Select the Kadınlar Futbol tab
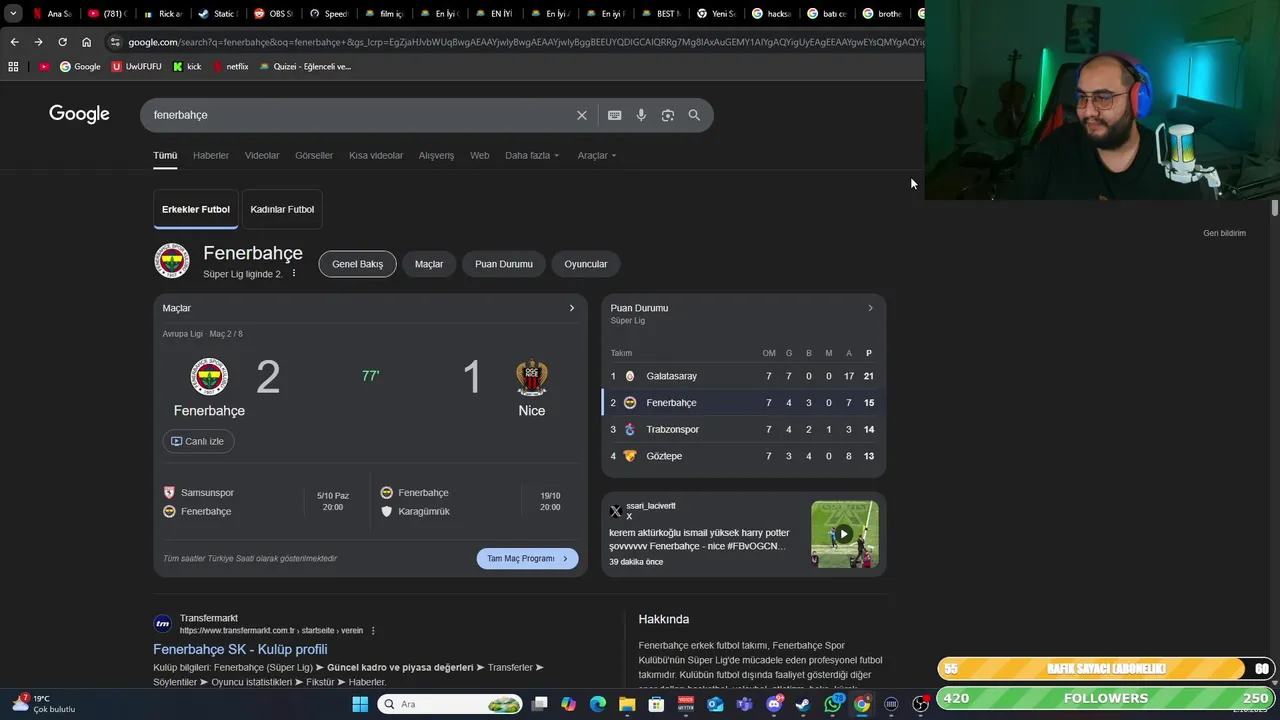Image resolution: width=1280 pixels, height=720 pixels. [x=282, y=209]
